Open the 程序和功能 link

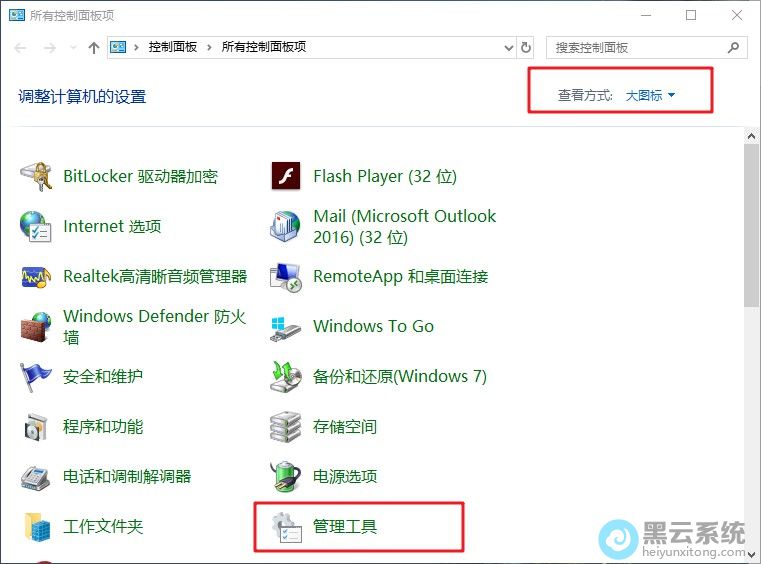pyautogui.click(x=103, y=427)
